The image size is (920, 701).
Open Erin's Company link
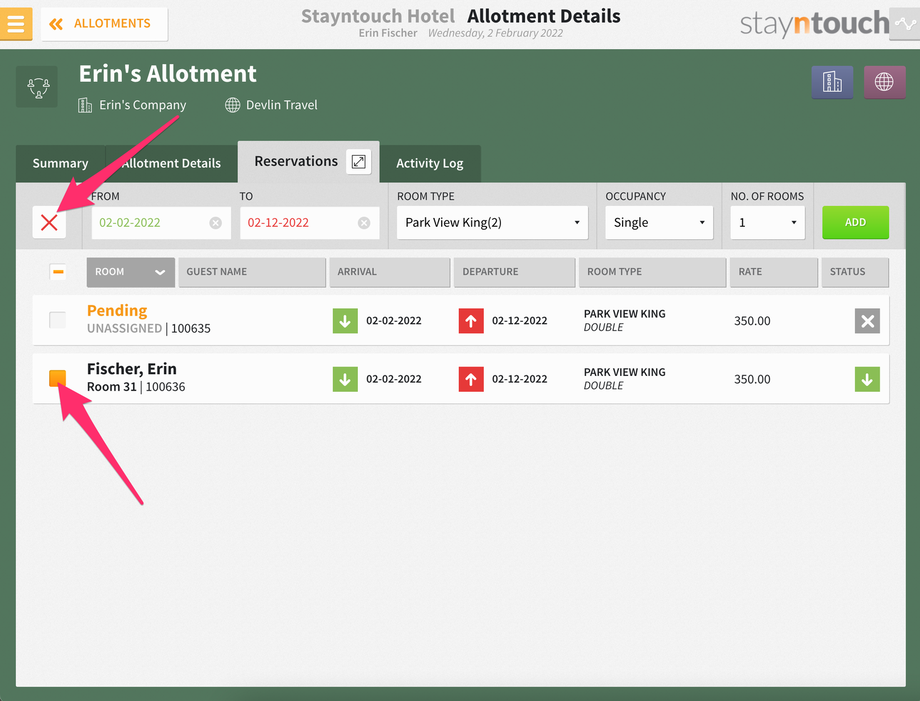143,105
